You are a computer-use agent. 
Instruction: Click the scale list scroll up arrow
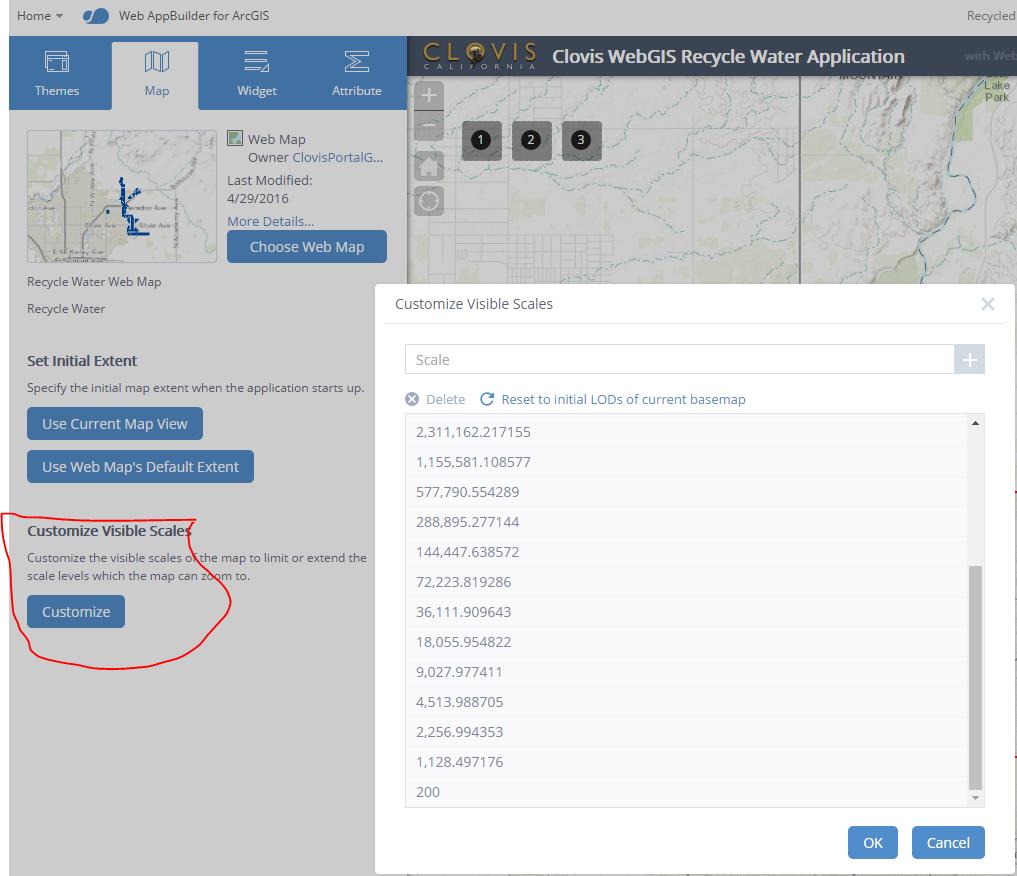(975, 423)
